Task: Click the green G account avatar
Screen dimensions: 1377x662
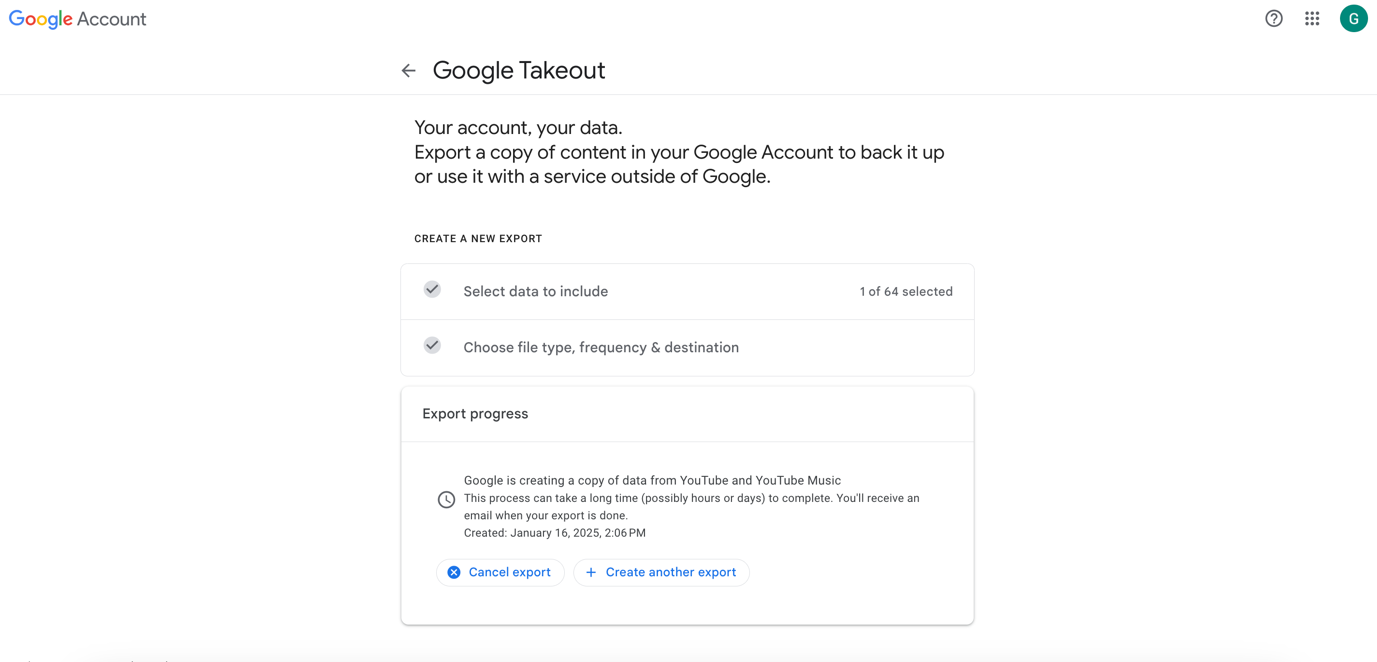Action: tap(1353, 19)
